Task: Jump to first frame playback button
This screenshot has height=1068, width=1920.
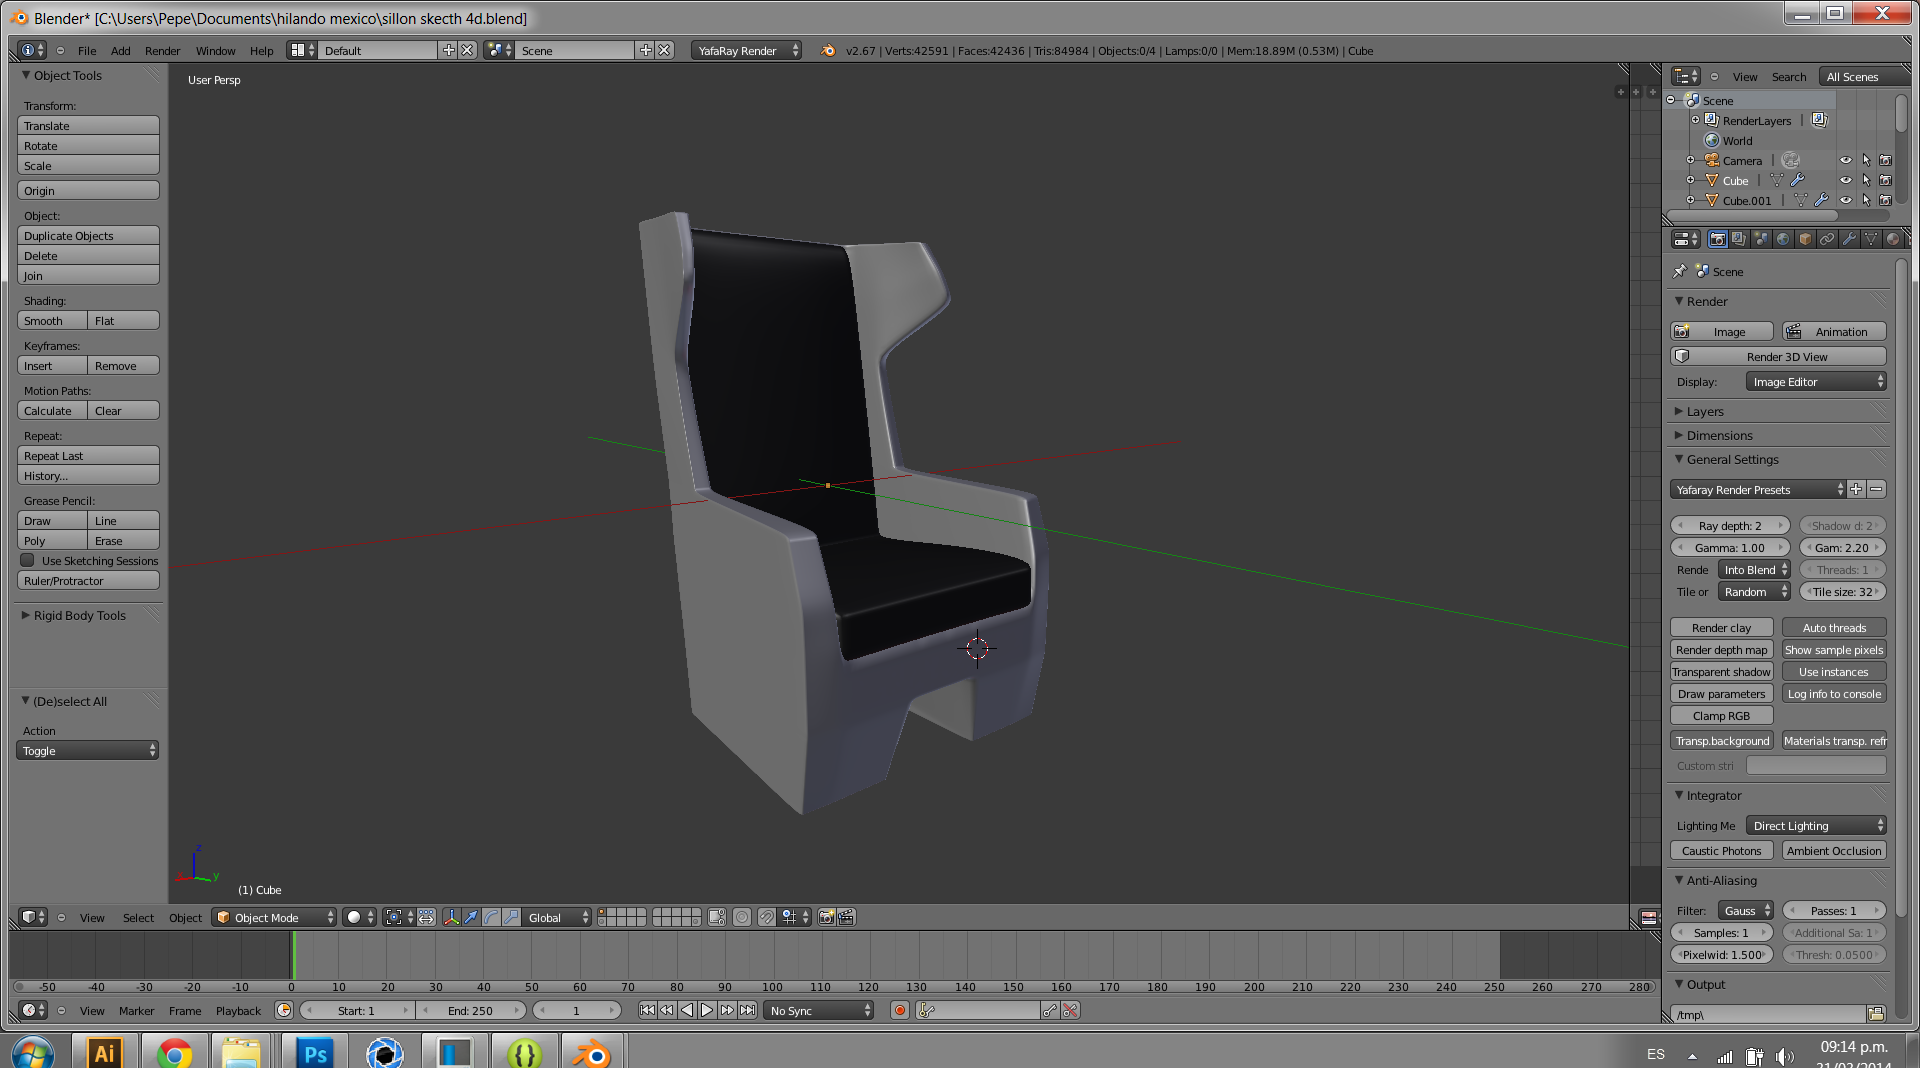Action: 647,1010
